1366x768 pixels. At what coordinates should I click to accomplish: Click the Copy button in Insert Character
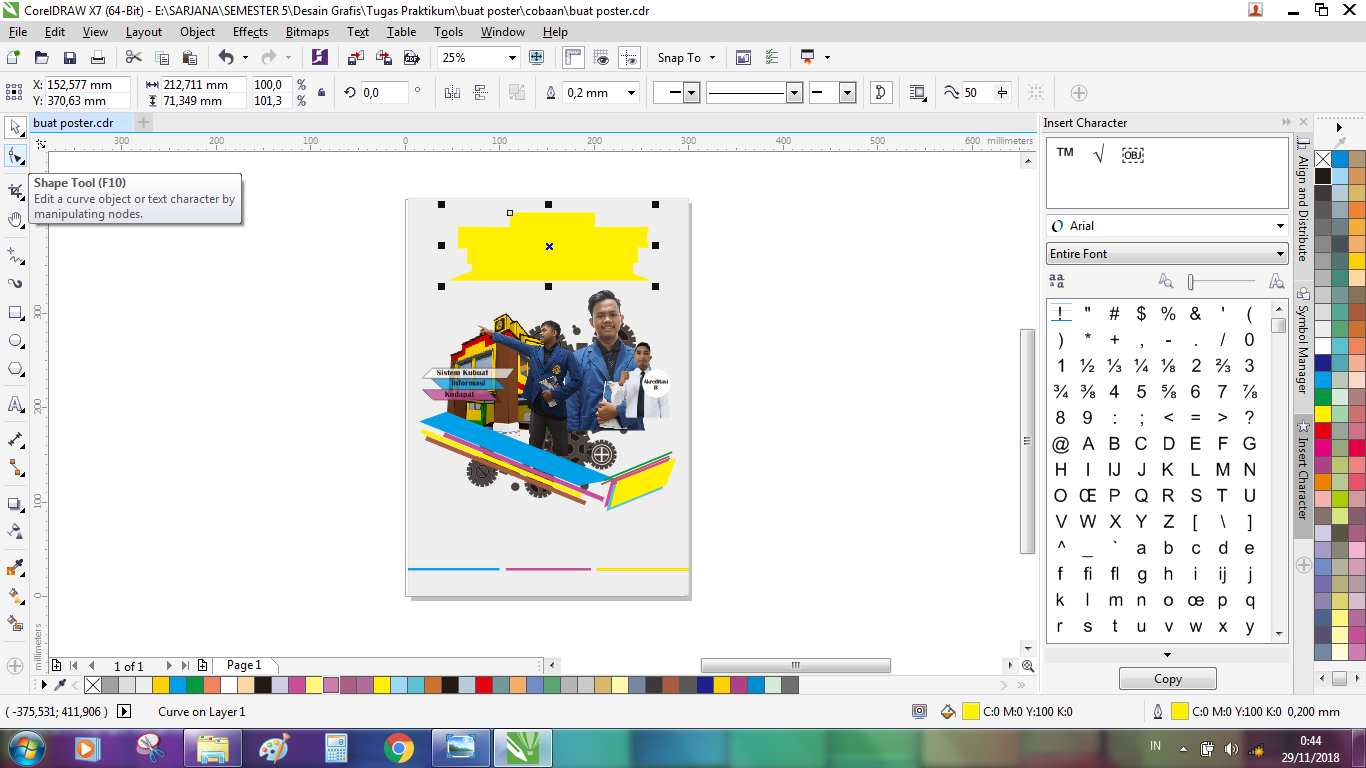[1168, 679]
